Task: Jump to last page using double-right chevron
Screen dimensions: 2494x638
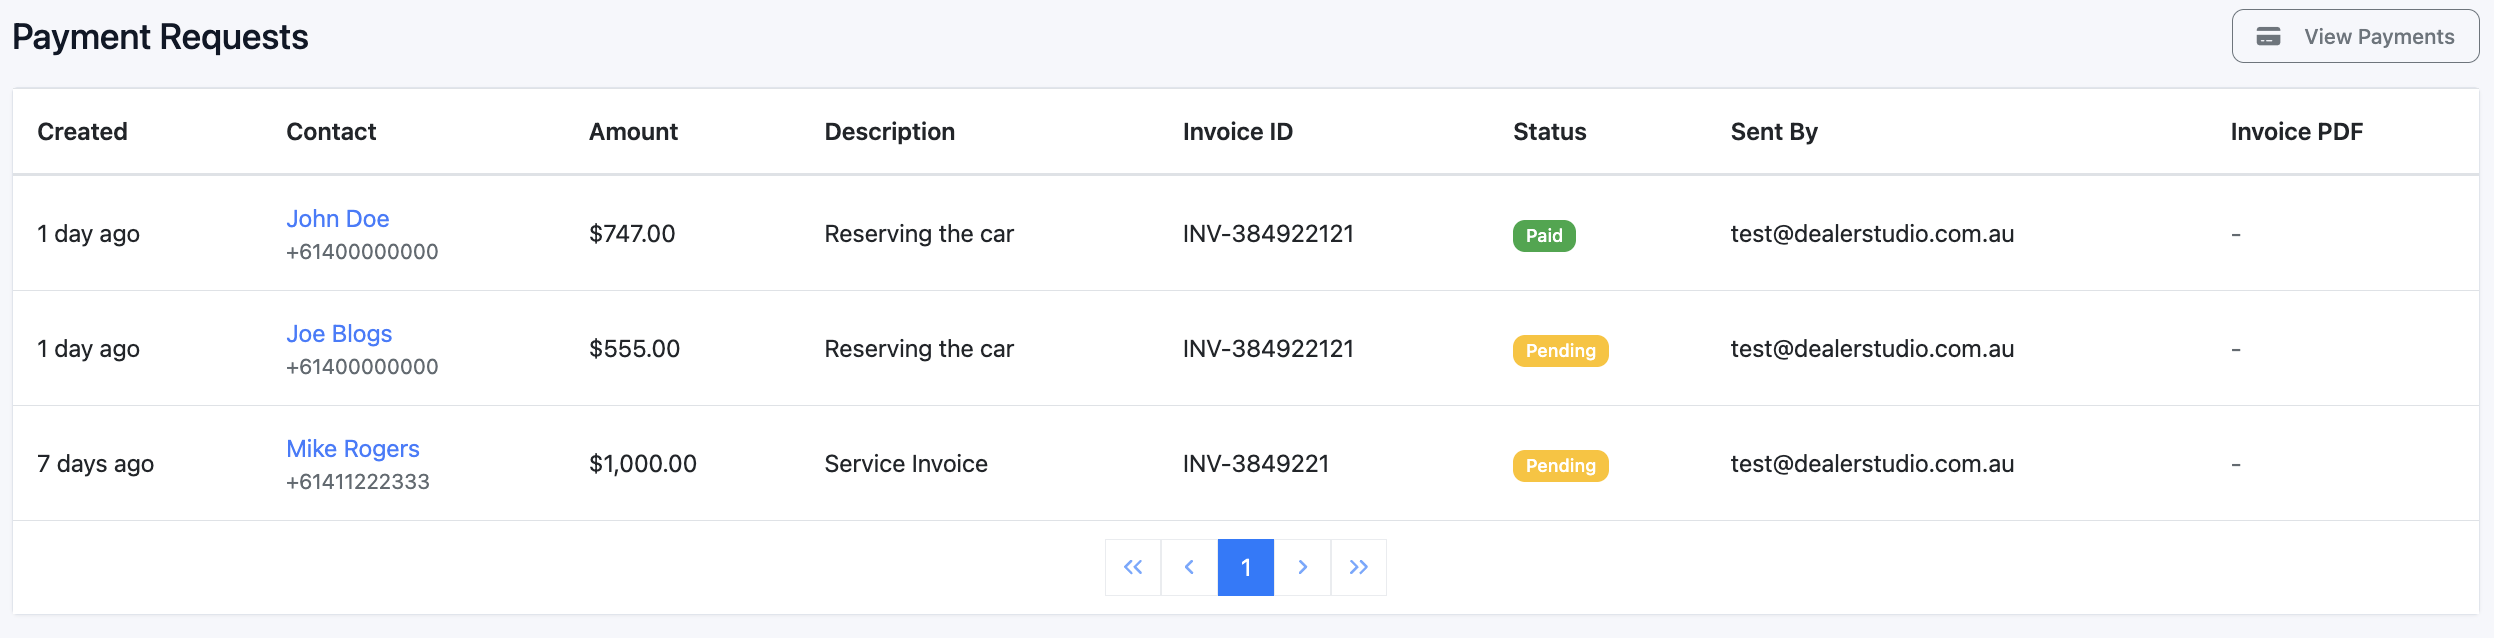Action: [1358, 567]
